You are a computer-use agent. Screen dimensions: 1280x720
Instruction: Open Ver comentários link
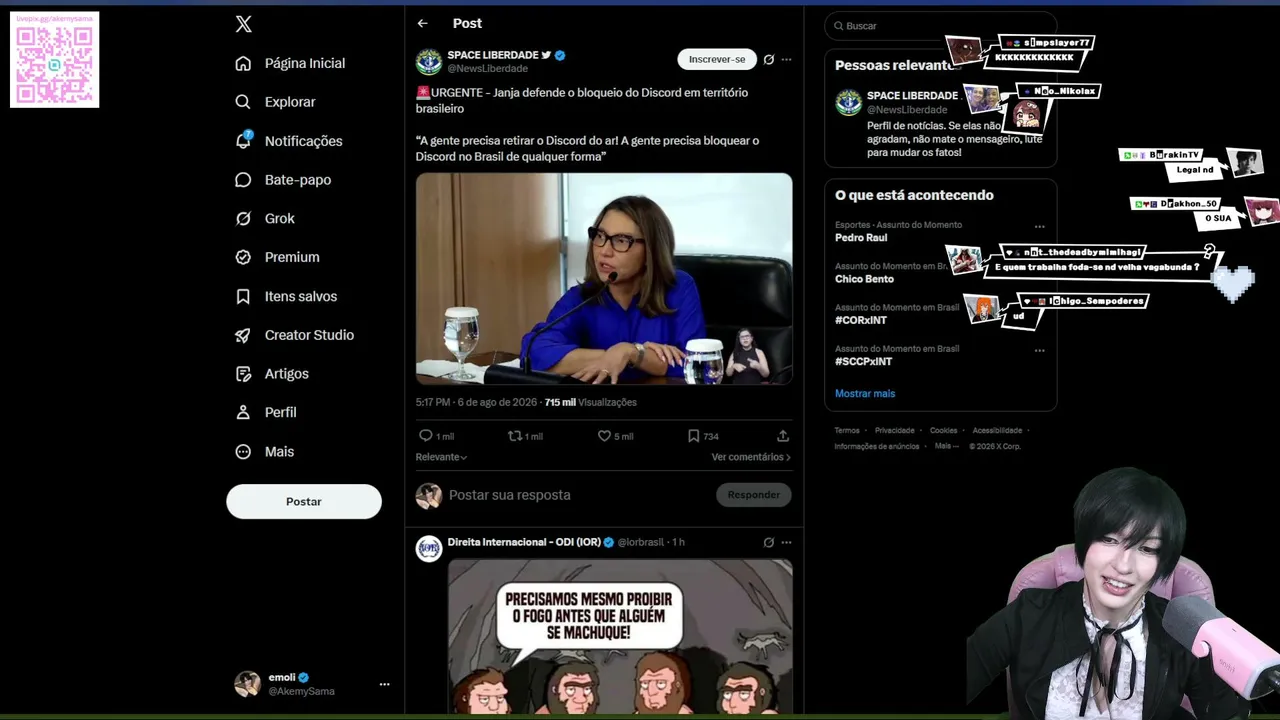[751, 457]
